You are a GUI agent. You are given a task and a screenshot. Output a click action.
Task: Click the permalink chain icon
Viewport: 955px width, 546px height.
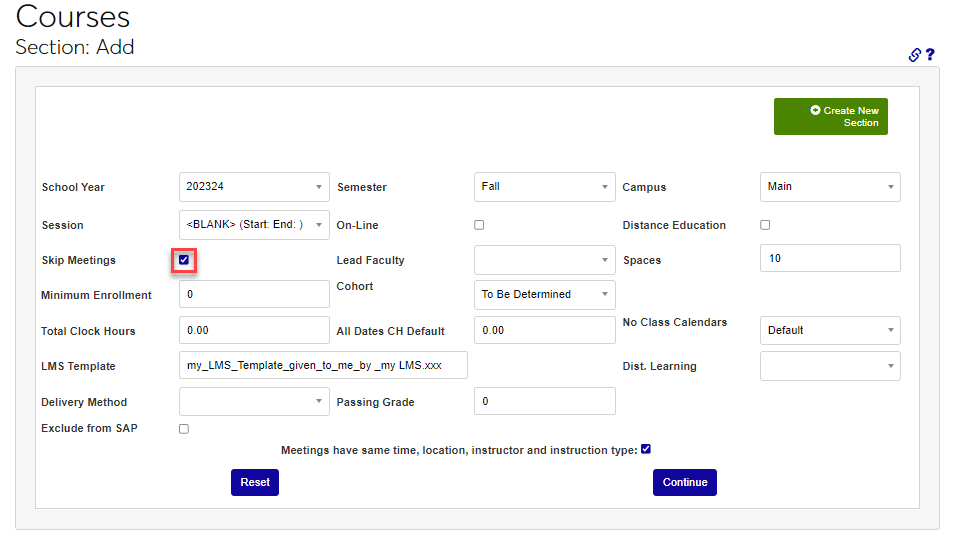pyautogui.click(x=914, y=55)
